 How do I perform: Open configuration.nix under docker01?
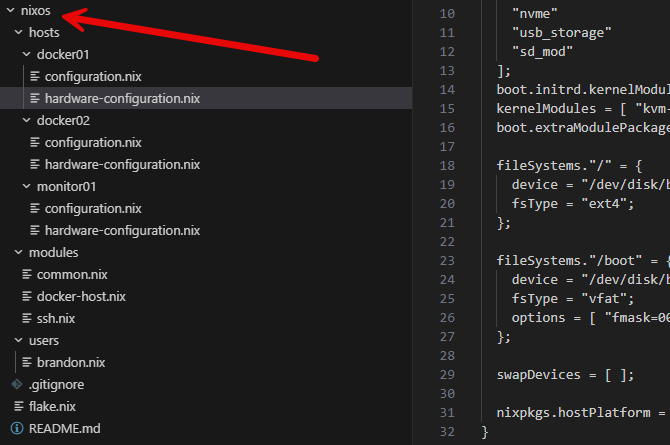click(93, 77)
